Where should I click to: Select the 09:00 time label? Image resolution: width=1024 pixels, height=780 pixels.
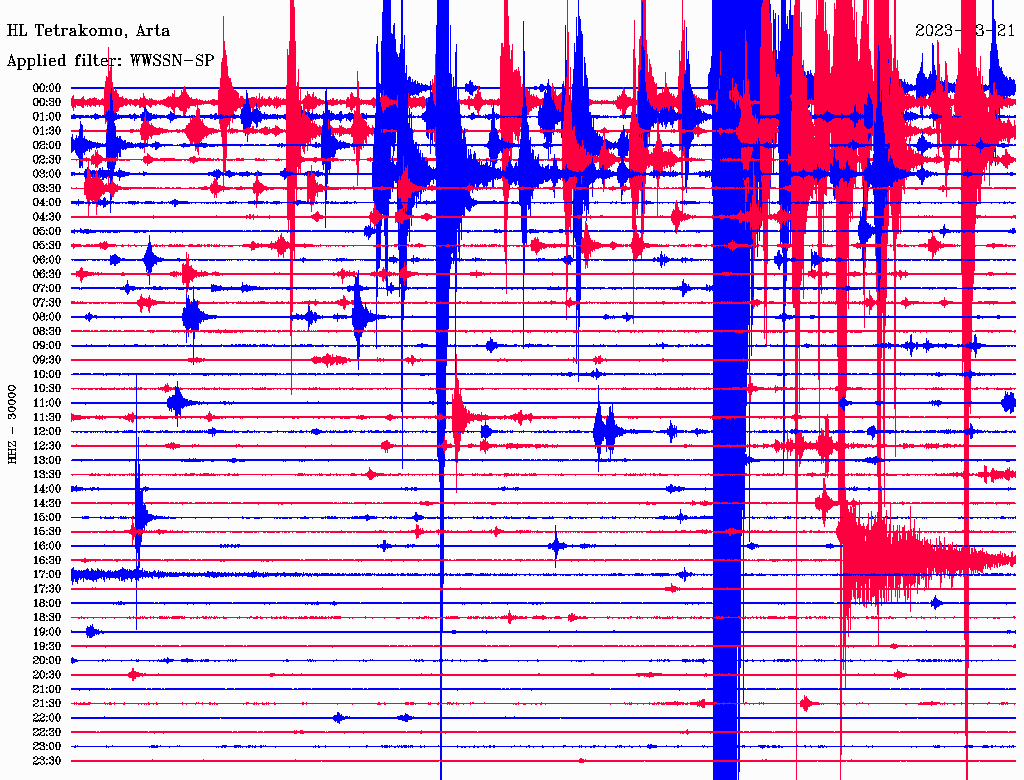click(47, 346)
